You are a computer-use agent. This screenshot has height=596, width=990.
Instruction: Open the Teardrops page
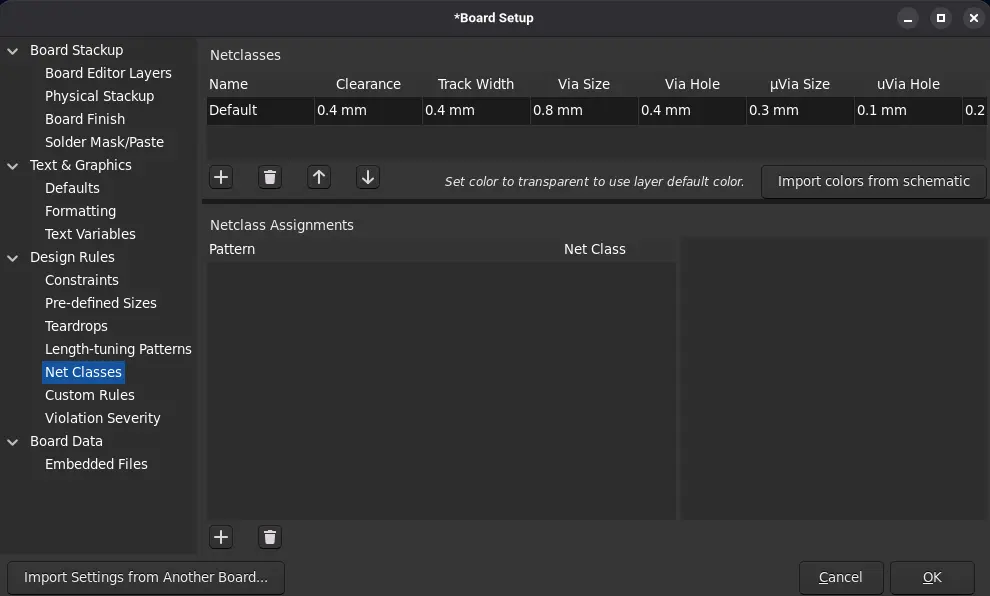pos(76,326)
